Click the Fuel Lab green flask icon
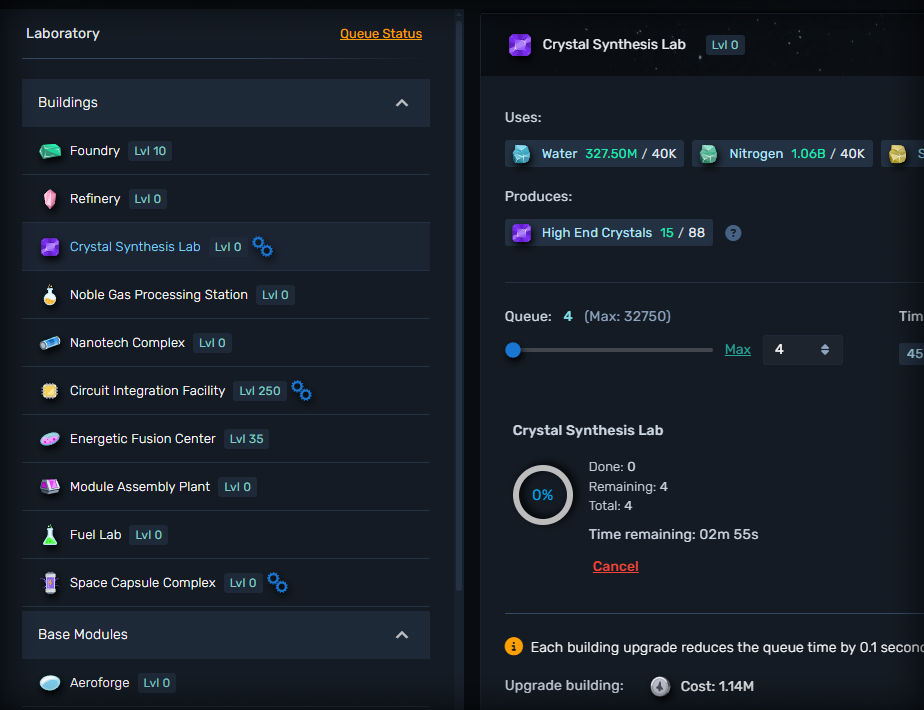 [50, 535]
